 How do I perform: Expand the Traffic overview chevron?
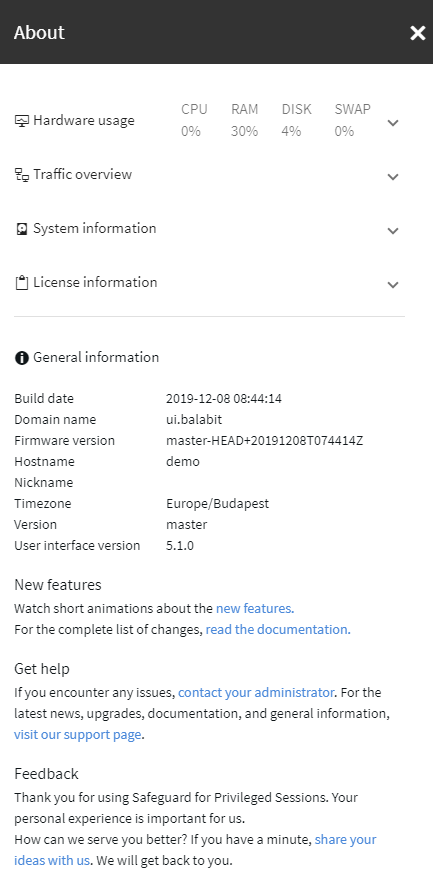(x=393, y=177)
